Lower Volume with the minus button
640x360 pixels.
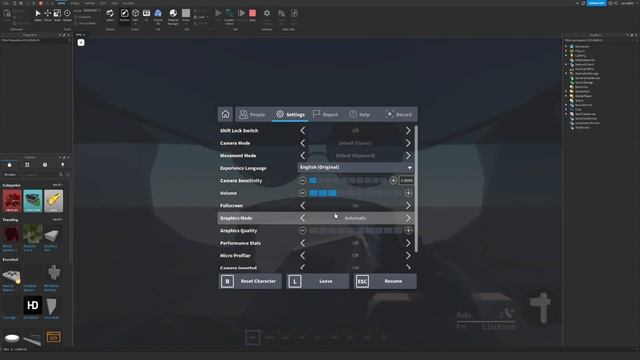tap(302, 193)
